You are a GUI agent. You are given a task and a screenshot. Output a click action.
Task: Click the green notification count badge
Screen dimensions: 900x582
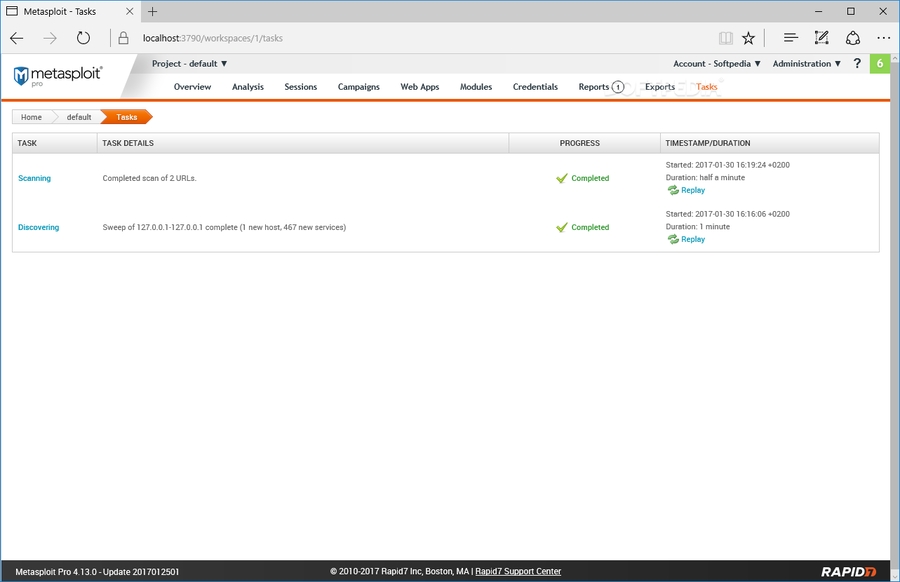tap(879, 64)
